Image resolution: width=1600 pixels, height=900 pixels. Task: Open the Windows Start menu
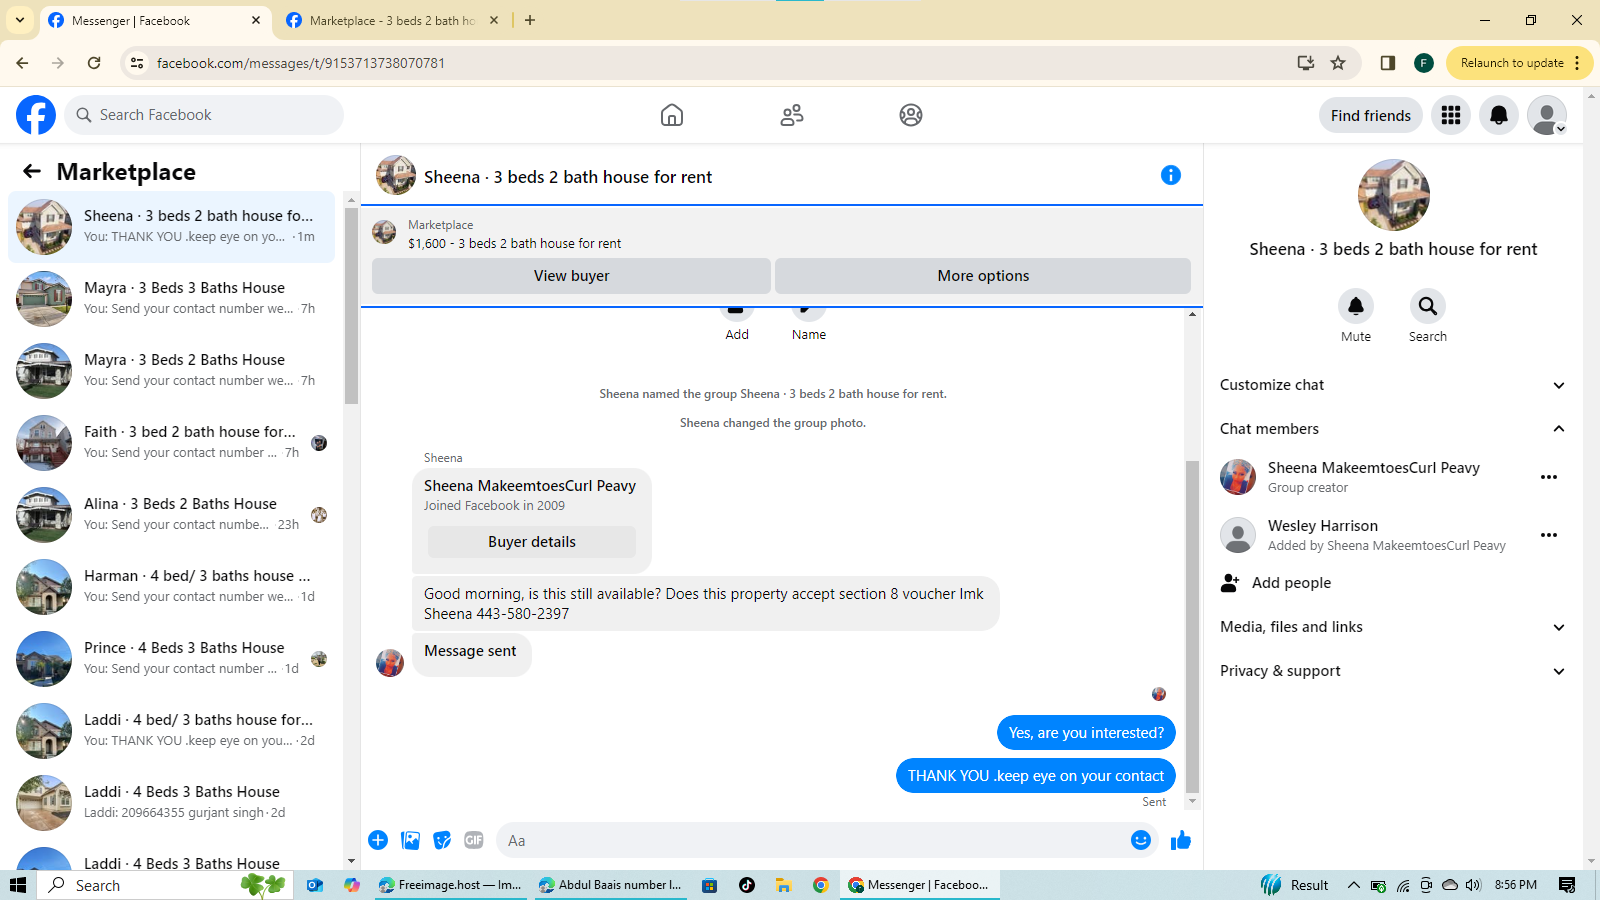pos(18,885)
